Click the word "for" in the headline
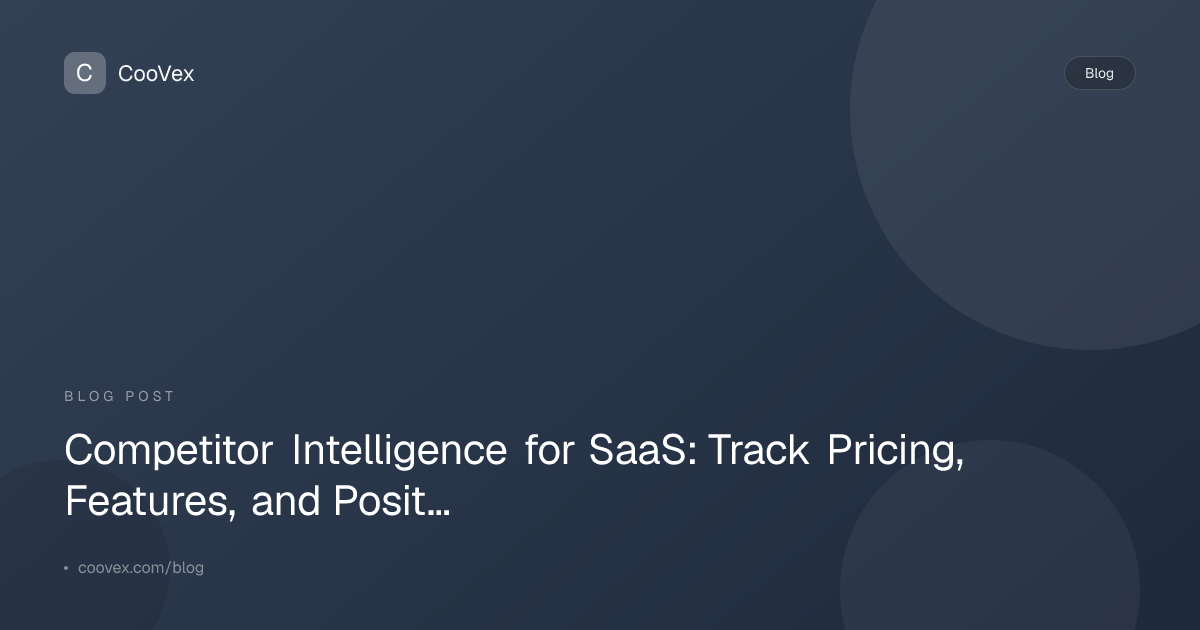This screenshot has height=630, width=1200. (x=547, y=451)
